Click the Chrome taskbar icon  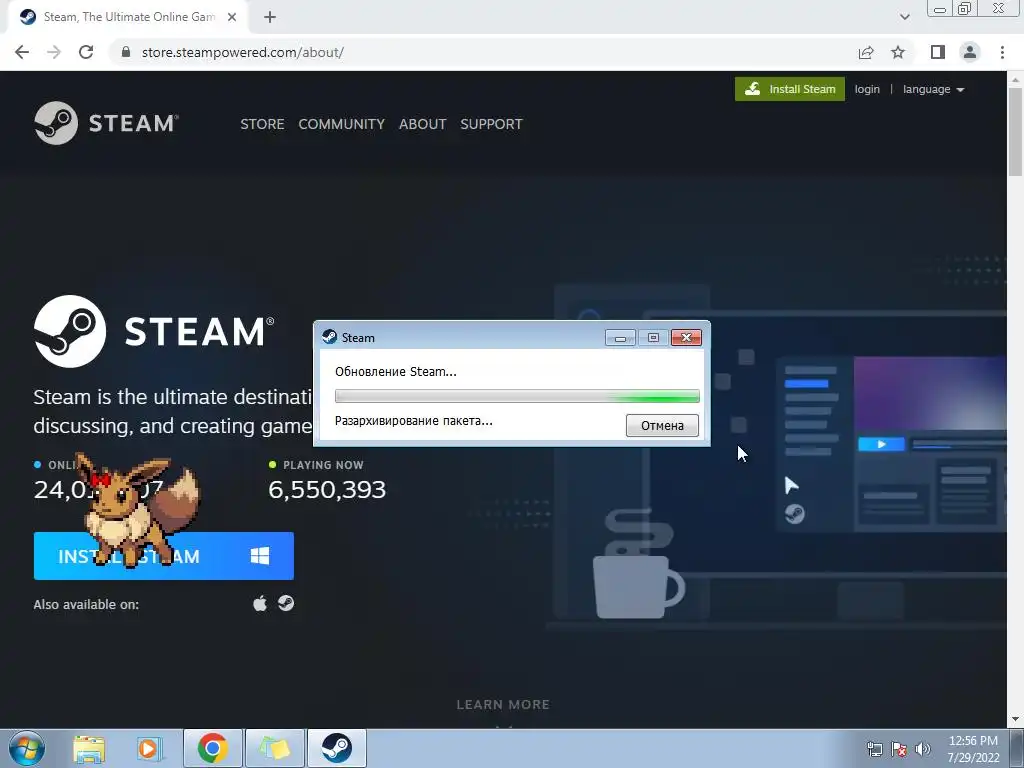click(212, 748)
